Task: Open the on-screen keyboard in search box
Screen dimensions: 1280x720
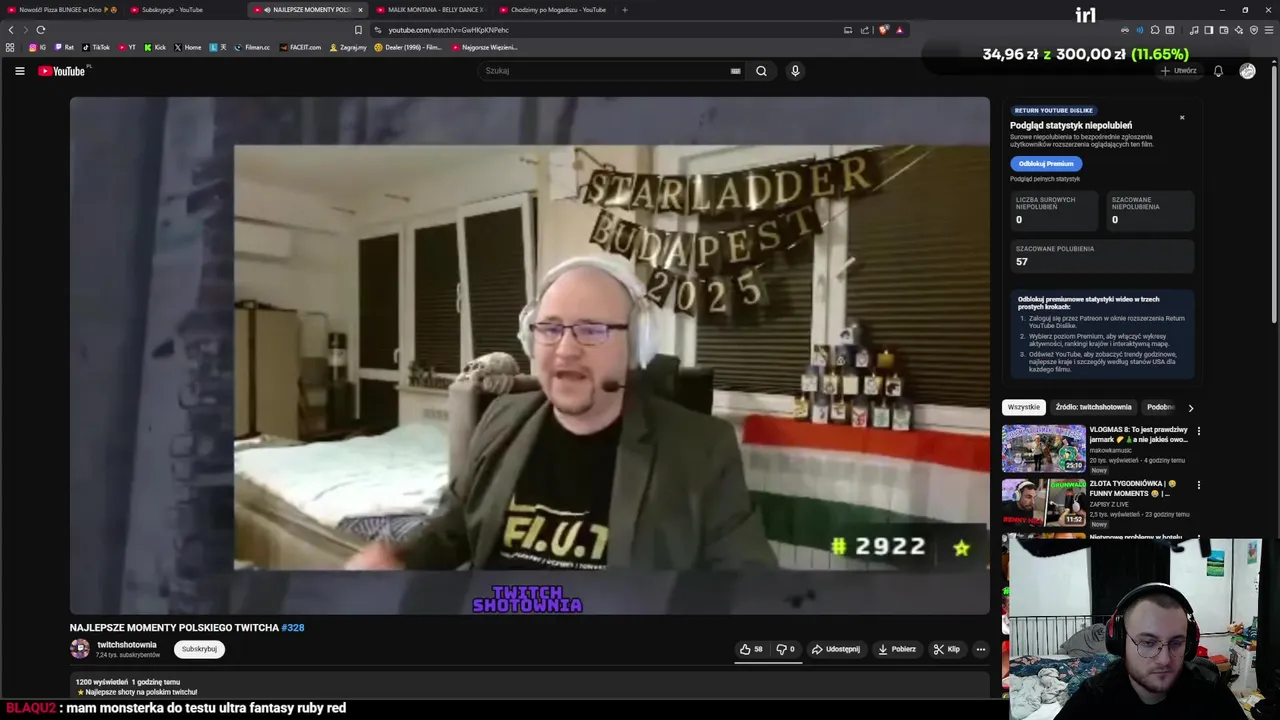Action: click(x=735, y=71)
